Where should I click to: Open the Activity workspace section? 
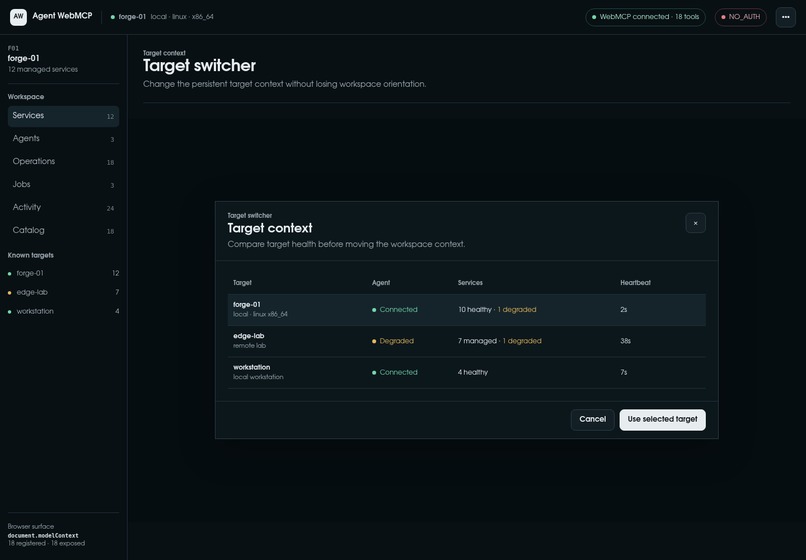[x=63, y=208]
